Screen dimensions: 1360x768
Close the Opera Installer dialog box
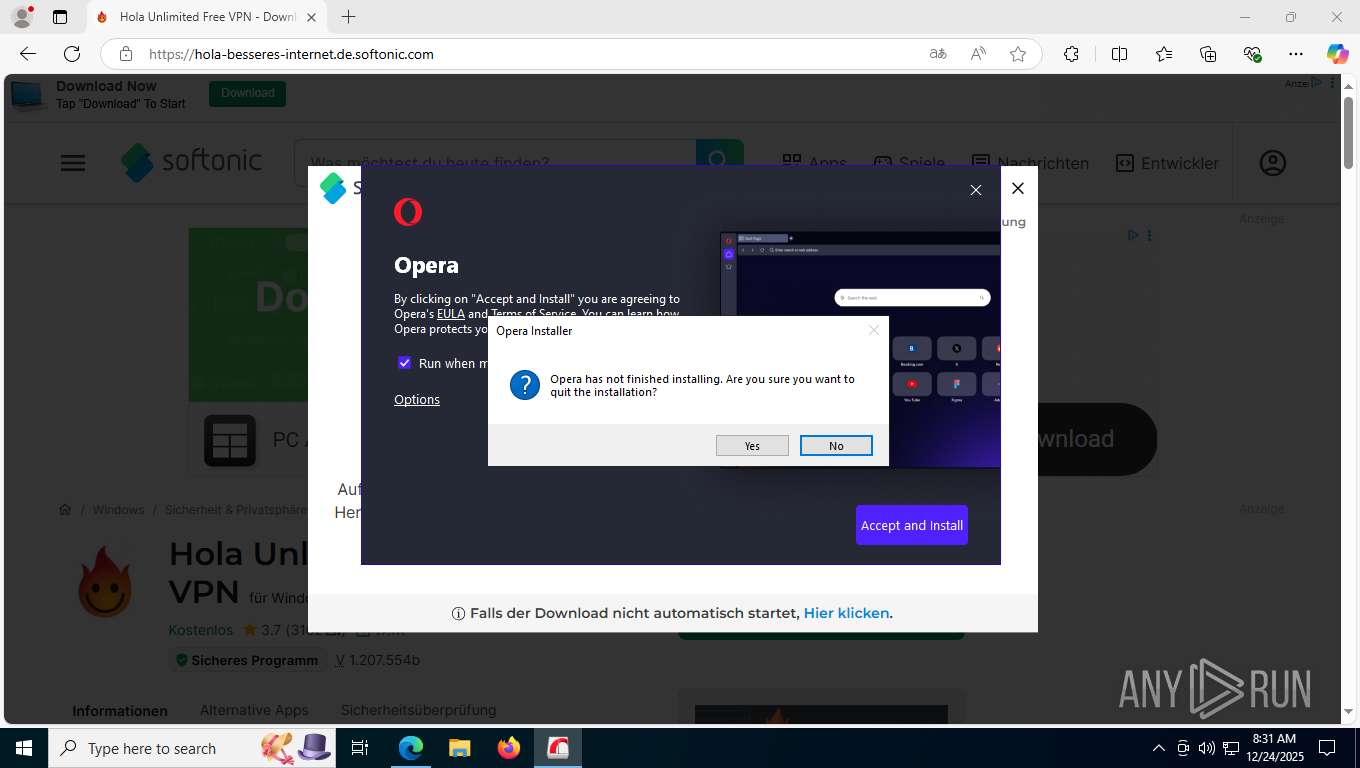pyautogui.click(x=874, y=330)
